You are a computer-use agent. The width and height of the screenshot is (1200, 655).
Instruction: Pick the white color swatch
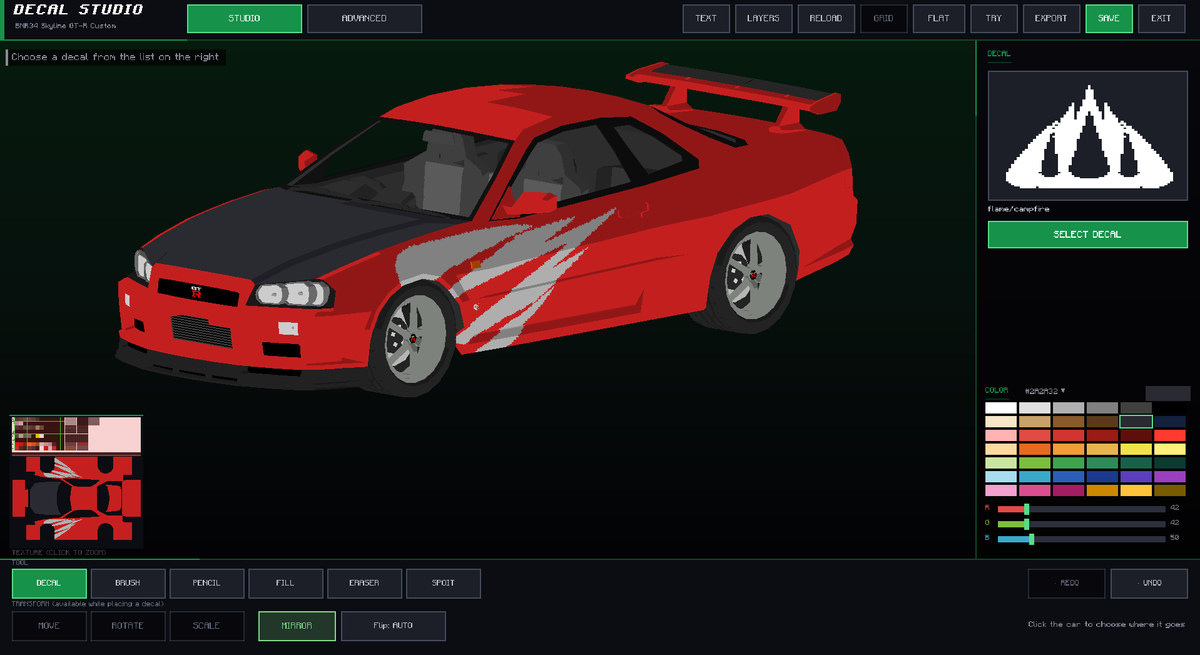point(1001,408)
